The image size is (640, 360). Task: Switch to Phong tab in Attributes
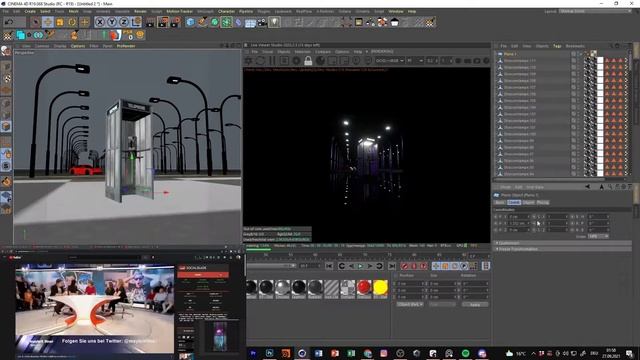click(x=543, y=202)
